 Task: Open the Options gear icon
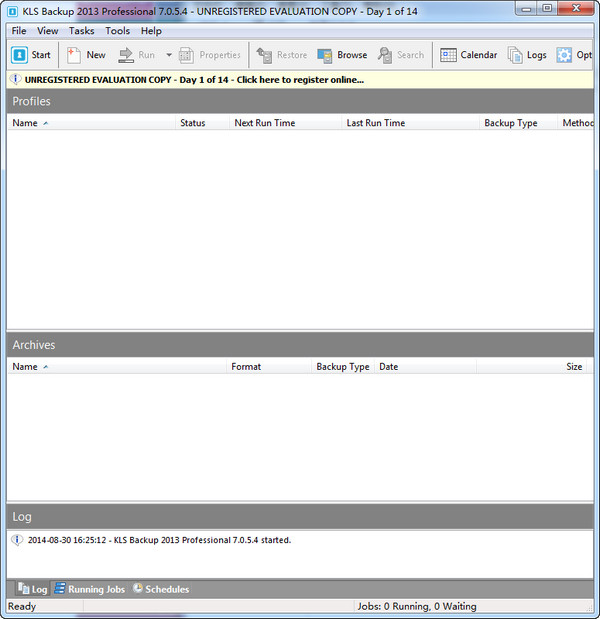[x=564, y=55]
